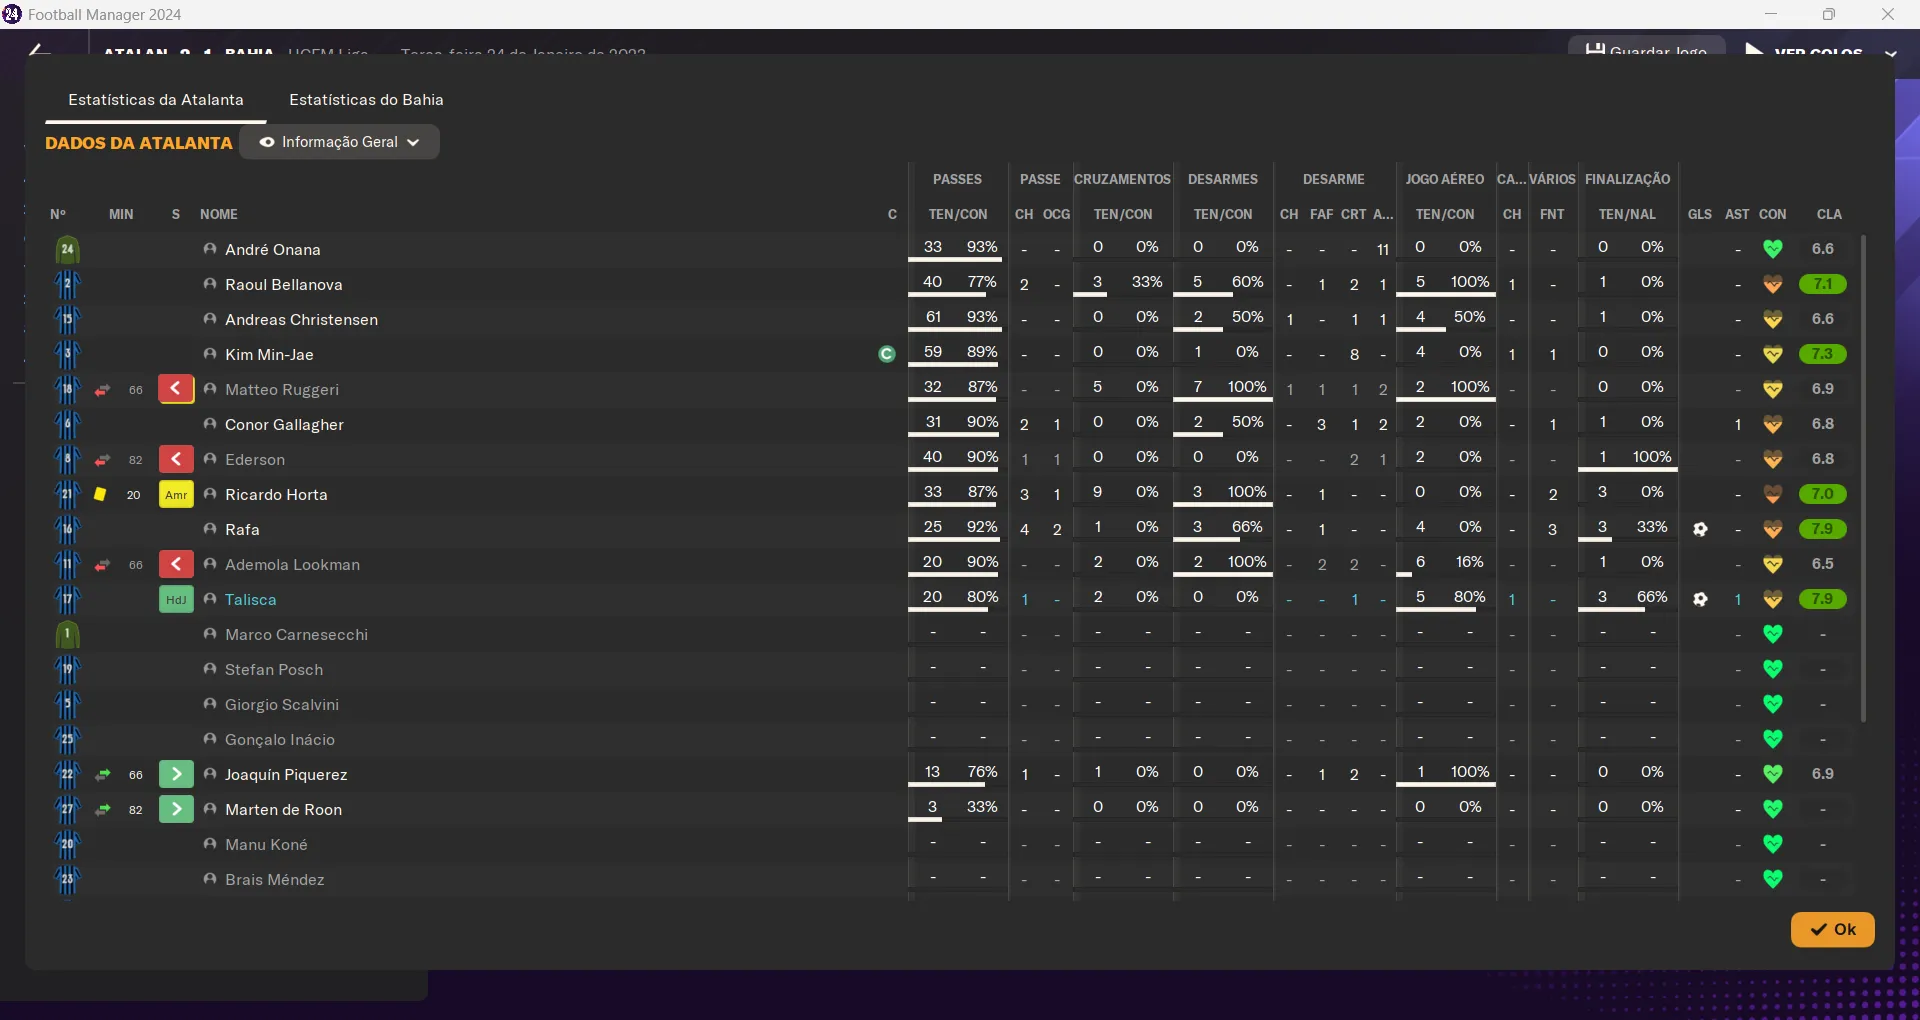Click the player info icon beside Rafa

[210, 529]
